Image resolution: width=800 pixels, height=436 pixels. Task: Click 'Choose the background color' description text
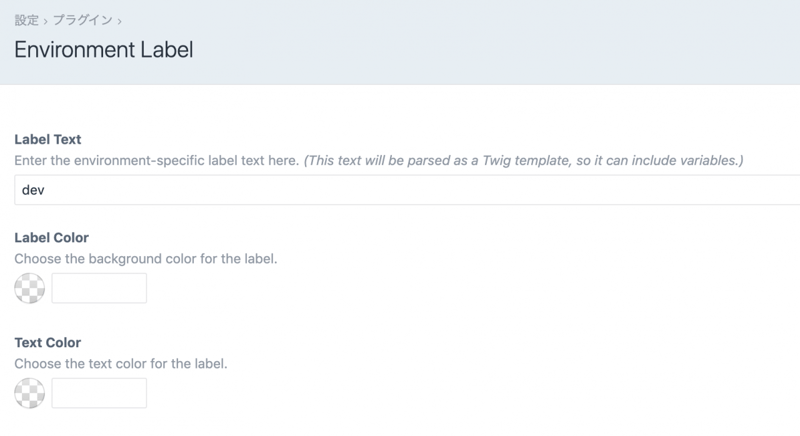[145, 259]
